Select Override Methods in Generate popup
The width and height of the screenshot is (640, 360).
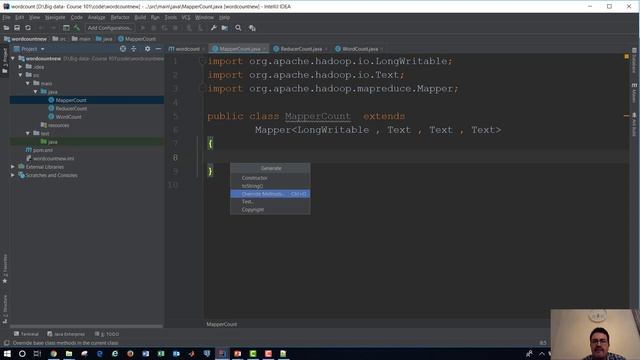click(x=270, y=194)
